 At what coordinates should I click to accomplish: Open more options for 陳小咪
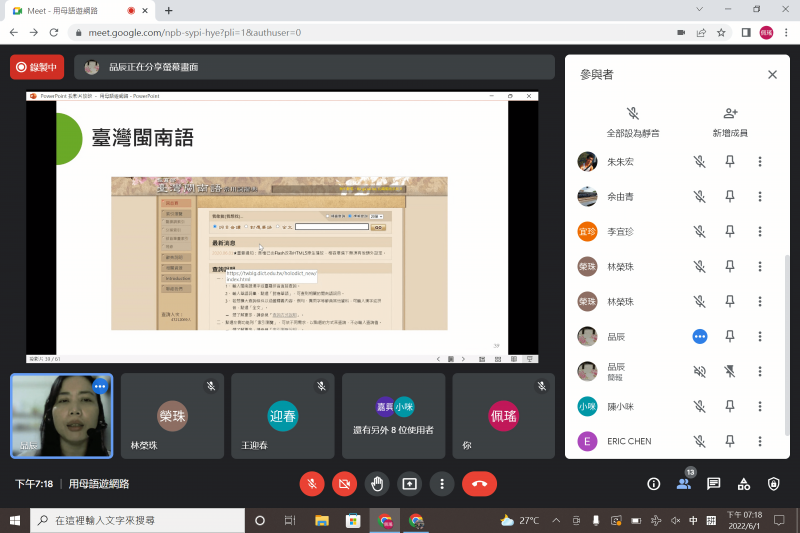click(x=760, y=406)
